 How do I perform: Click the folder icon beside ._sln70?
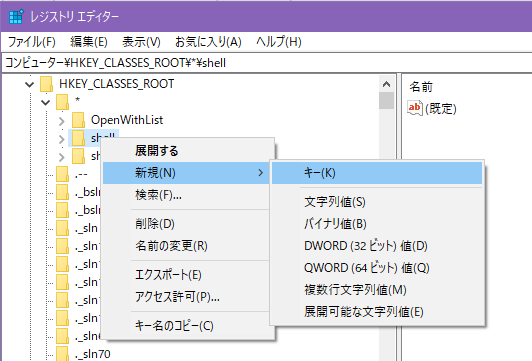click(x=62, y=354)
